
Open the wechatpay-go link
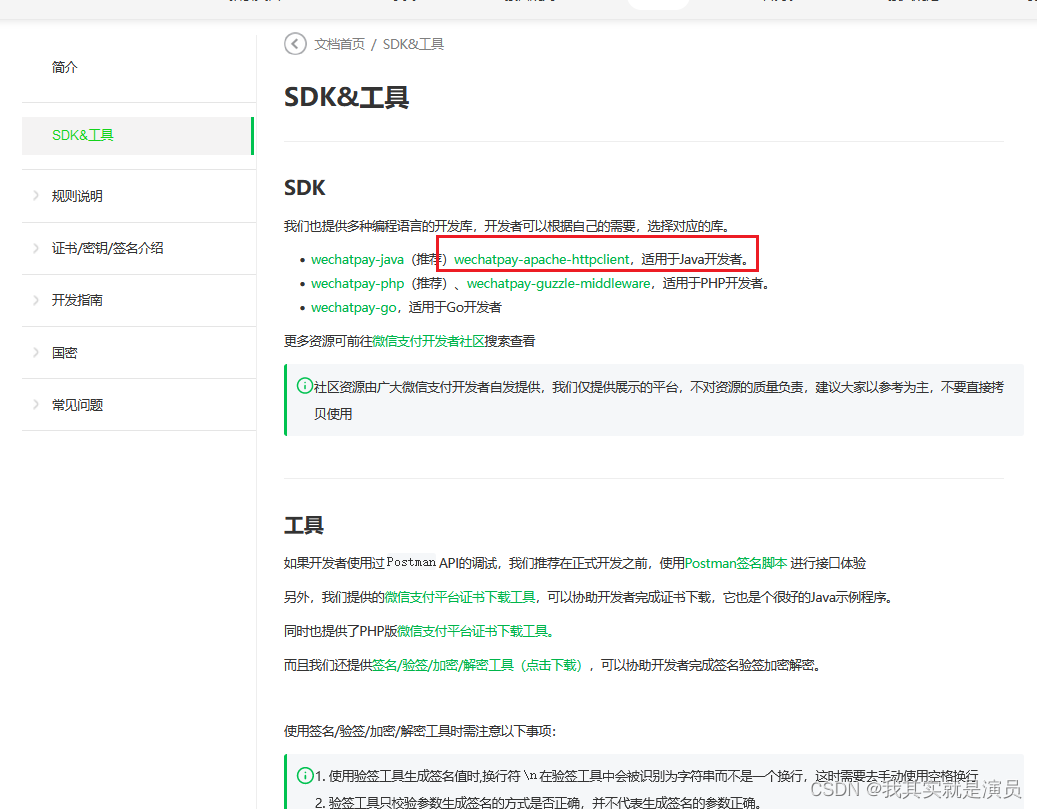coord(354,308)
